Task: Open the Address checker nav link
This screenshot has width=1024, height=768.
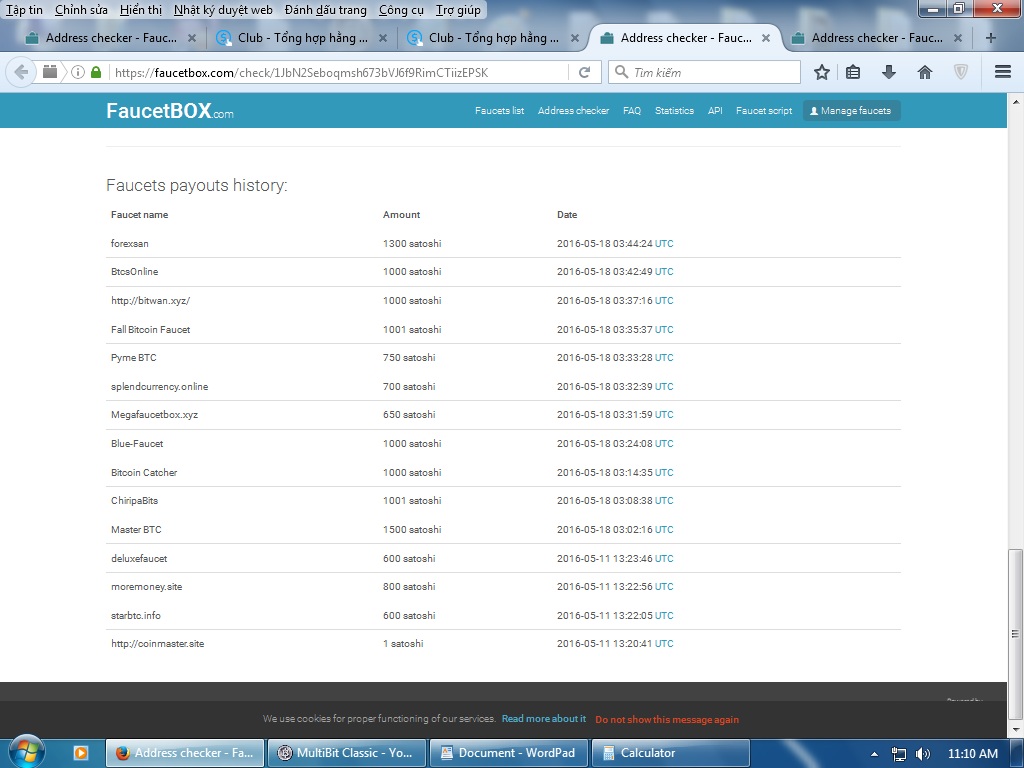Action: [573, 110]
